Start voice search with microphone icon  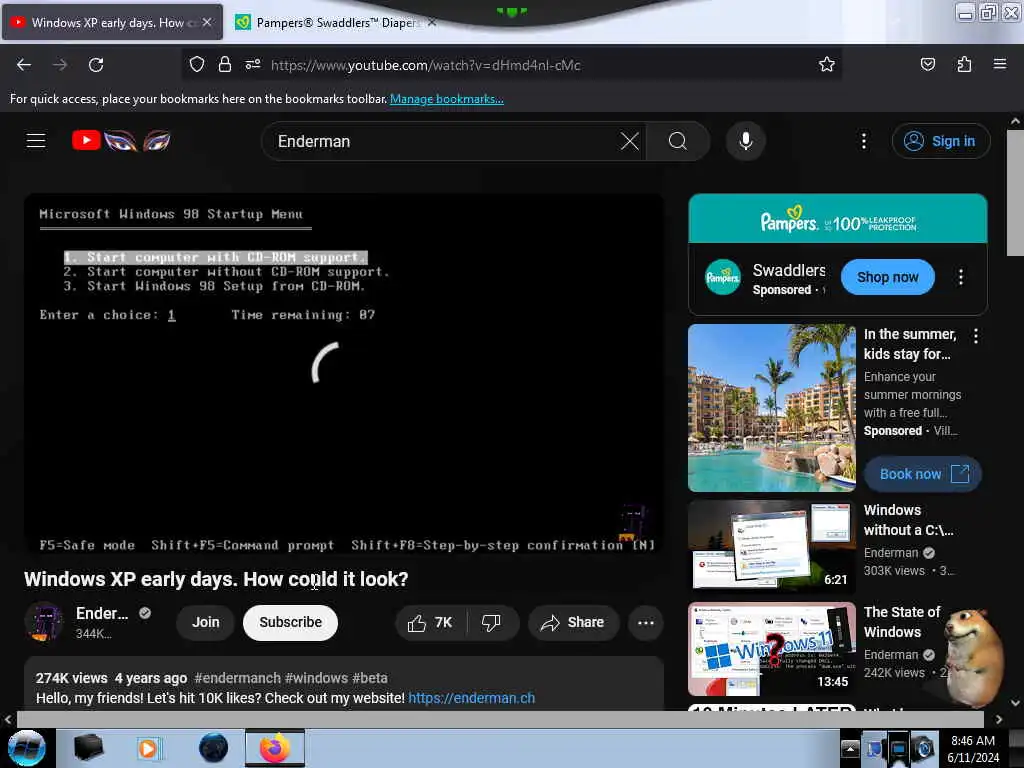click(746, 141)
